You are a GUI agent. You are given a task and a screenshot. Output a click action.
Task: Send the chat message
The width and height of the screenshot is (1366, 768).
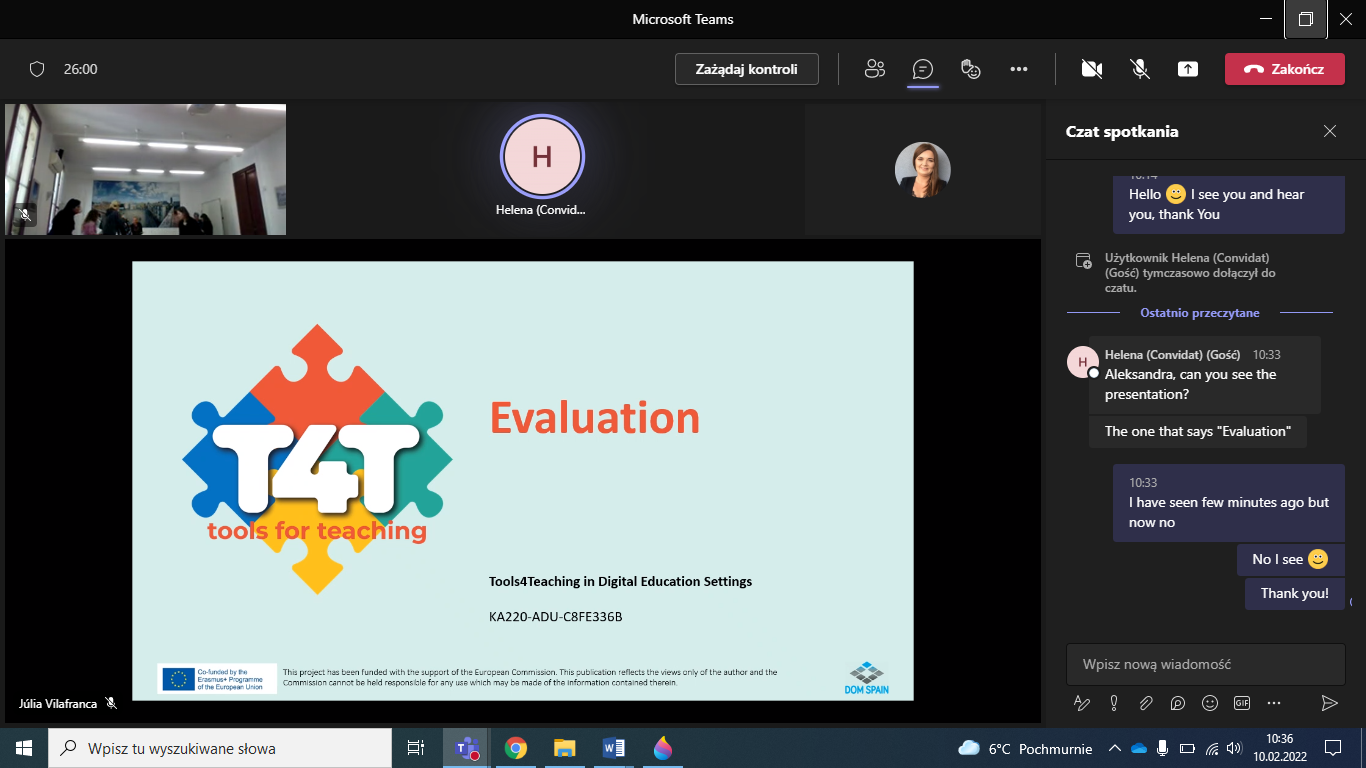pyautogui.click(x=1329, y=703)
